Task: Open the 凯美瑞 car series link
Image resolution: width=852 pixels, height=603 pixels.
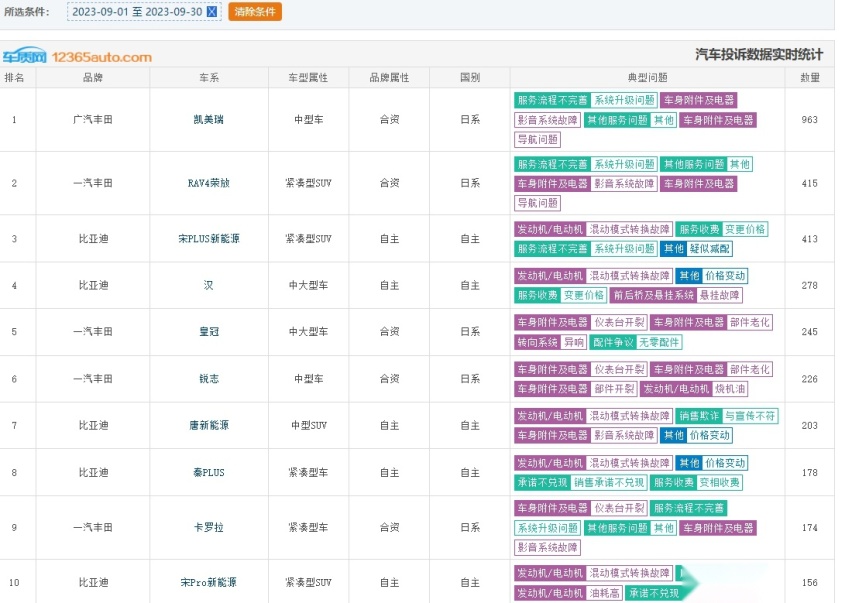Action: 209,120
